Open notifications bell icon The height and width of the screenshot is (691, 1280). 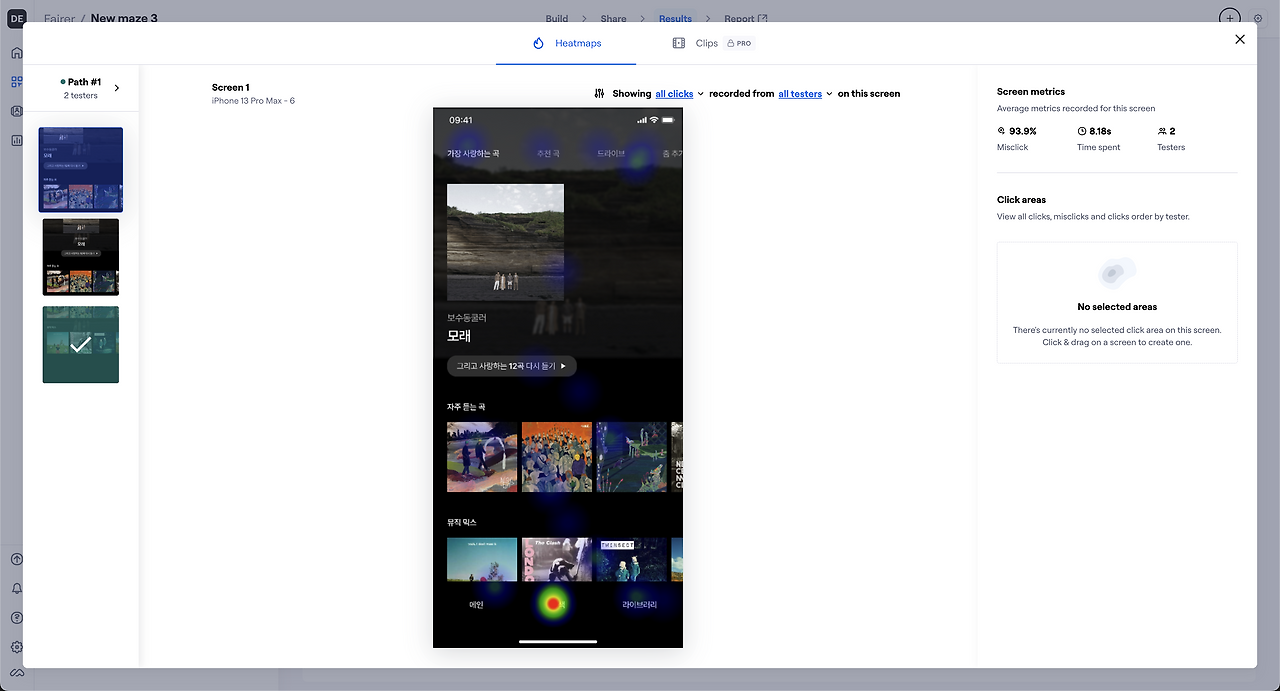[x=16, y=589]
